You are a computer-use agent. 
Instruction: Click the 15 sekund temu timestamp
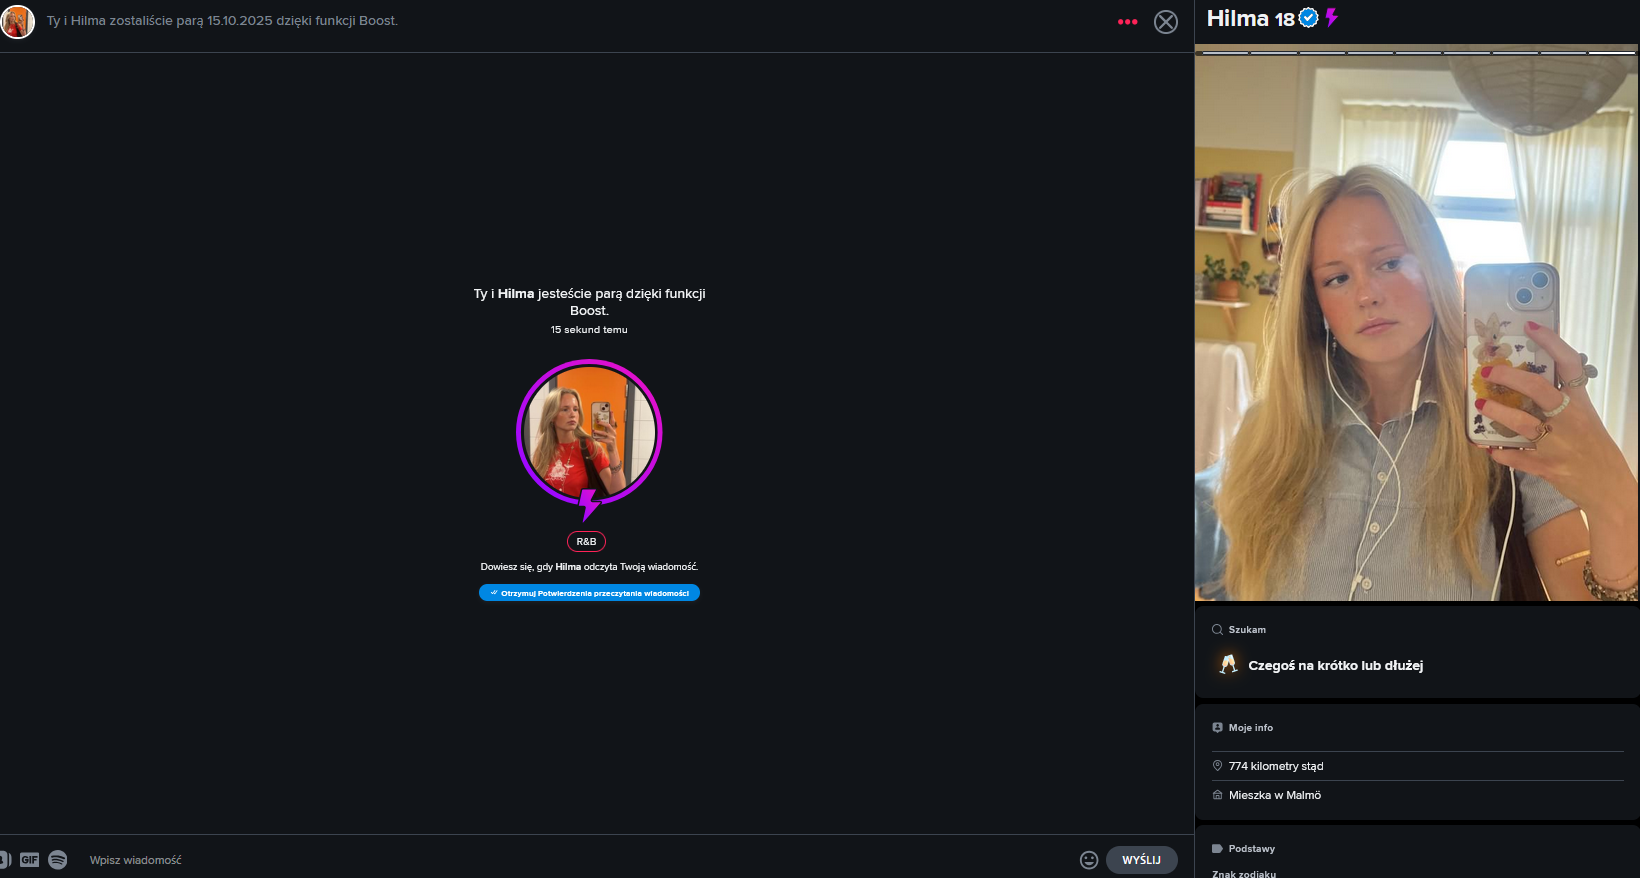coord(589,330)
